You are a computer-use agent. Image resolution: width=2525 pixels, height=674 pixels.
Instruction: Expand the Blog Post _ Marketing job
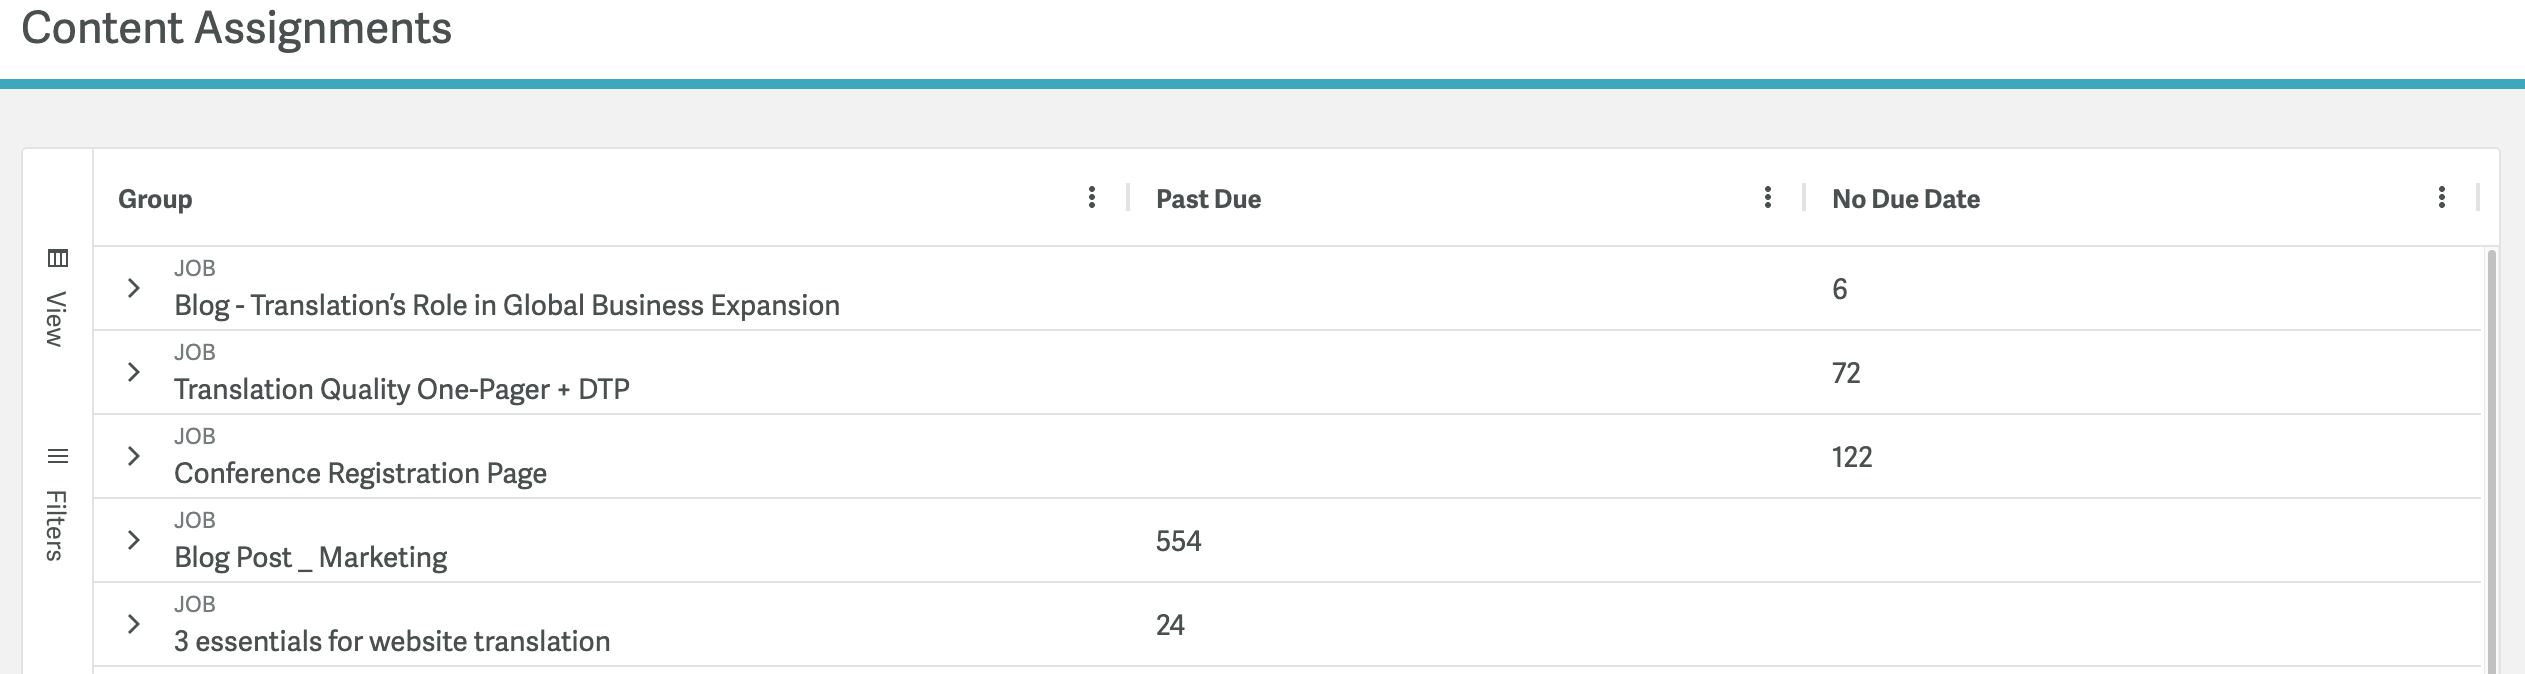(133, 540)
